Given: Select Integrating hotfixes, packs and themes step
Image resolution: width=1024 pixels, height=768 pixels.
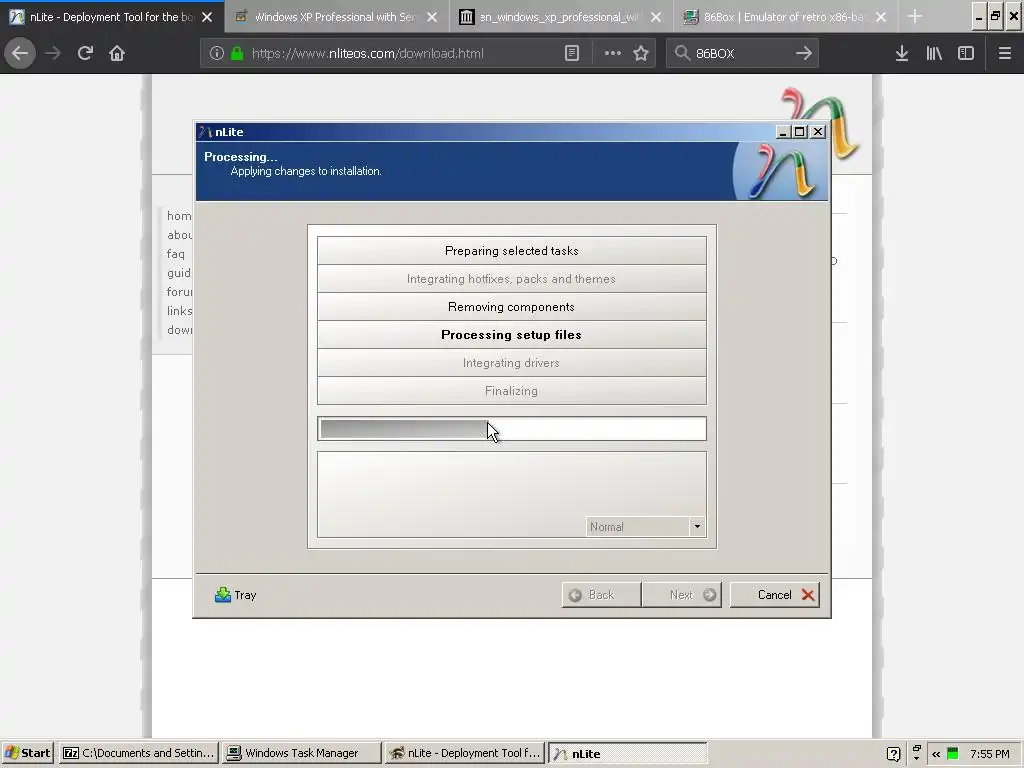Looking at the screenshot, I should click(512, 279).
